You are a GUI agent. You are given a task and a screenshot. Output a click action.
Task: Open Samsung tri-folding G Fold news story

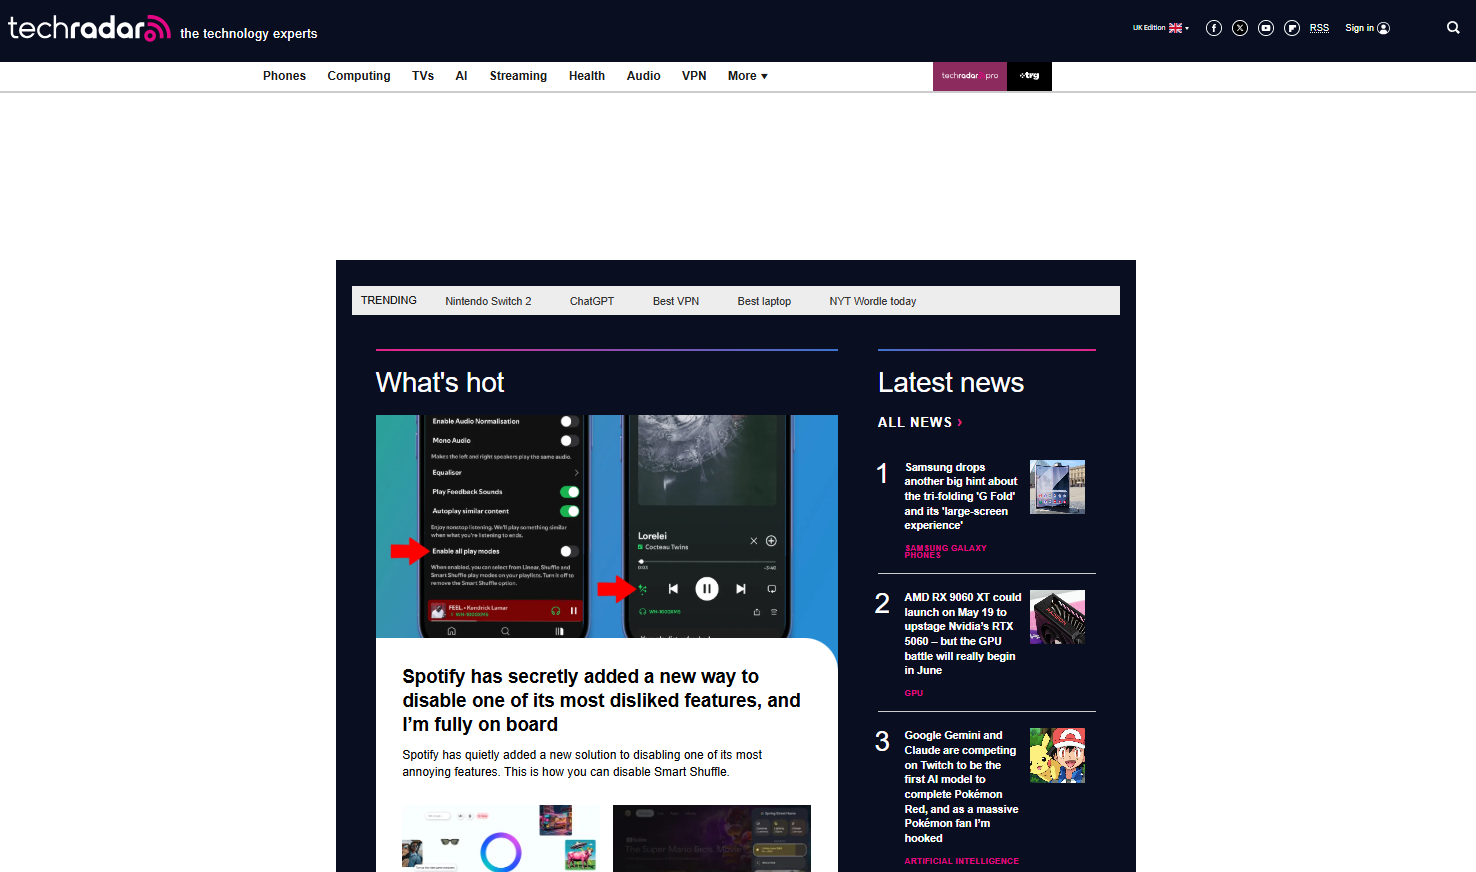tap(961, 496)
